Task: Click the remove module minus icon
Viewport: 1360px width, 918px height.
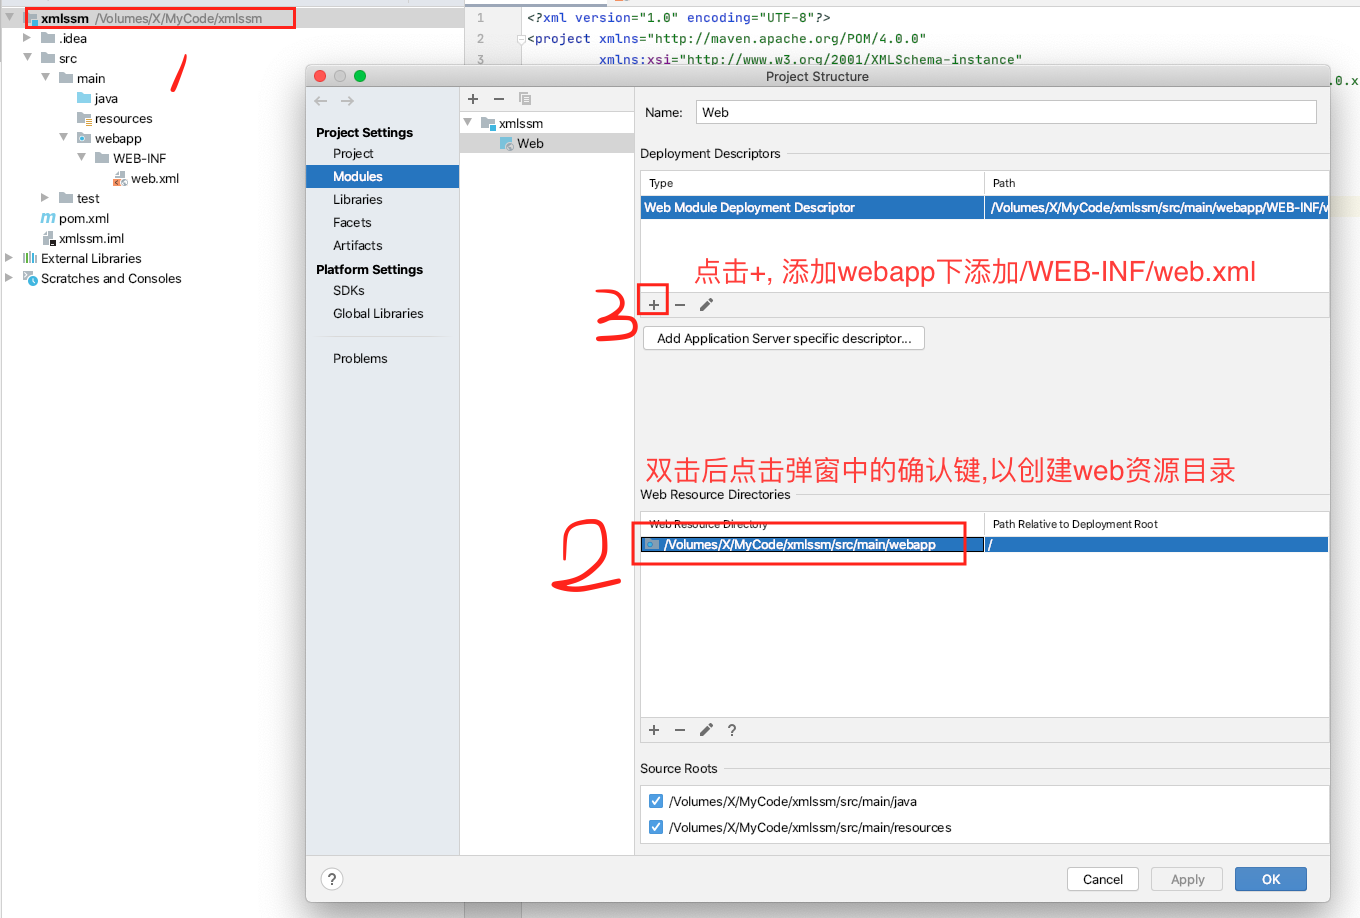Action: 499,99
